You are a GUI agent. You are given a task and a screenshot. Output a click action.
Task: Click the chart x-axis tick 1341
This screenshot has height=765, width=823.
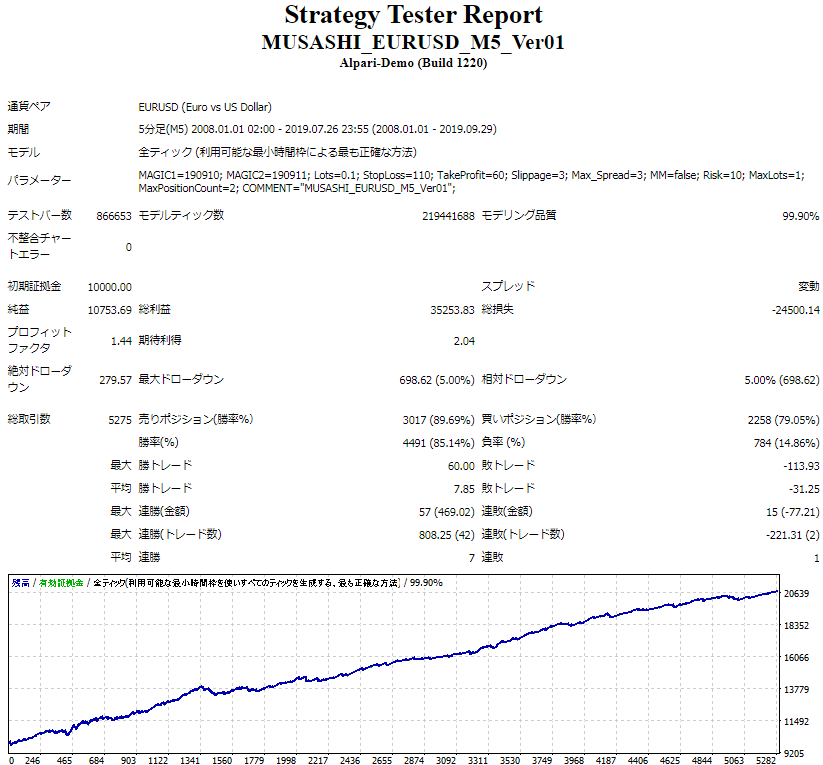(190, 760)
